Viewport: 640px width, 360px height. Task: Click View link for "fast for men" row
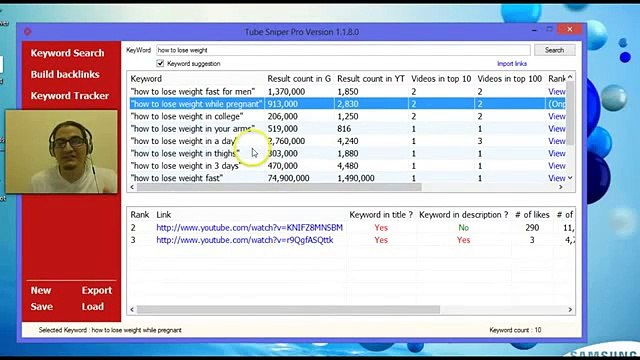557,91
